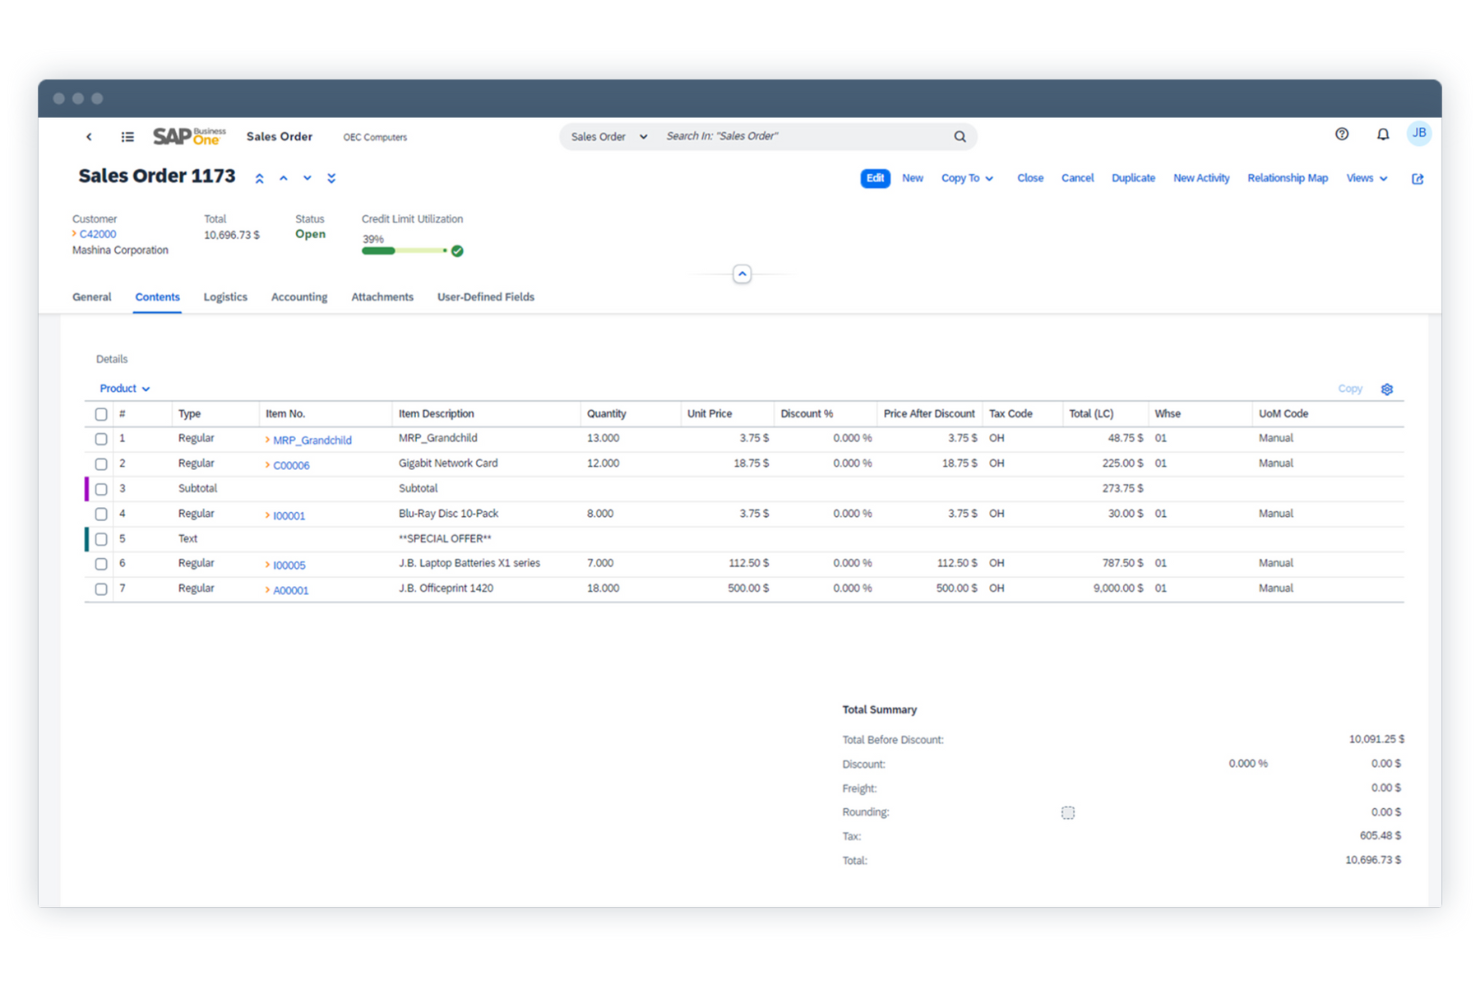The image size is (1480, 987).
Task: Click the SAP Business One logo
Action: tap(189, 136)
